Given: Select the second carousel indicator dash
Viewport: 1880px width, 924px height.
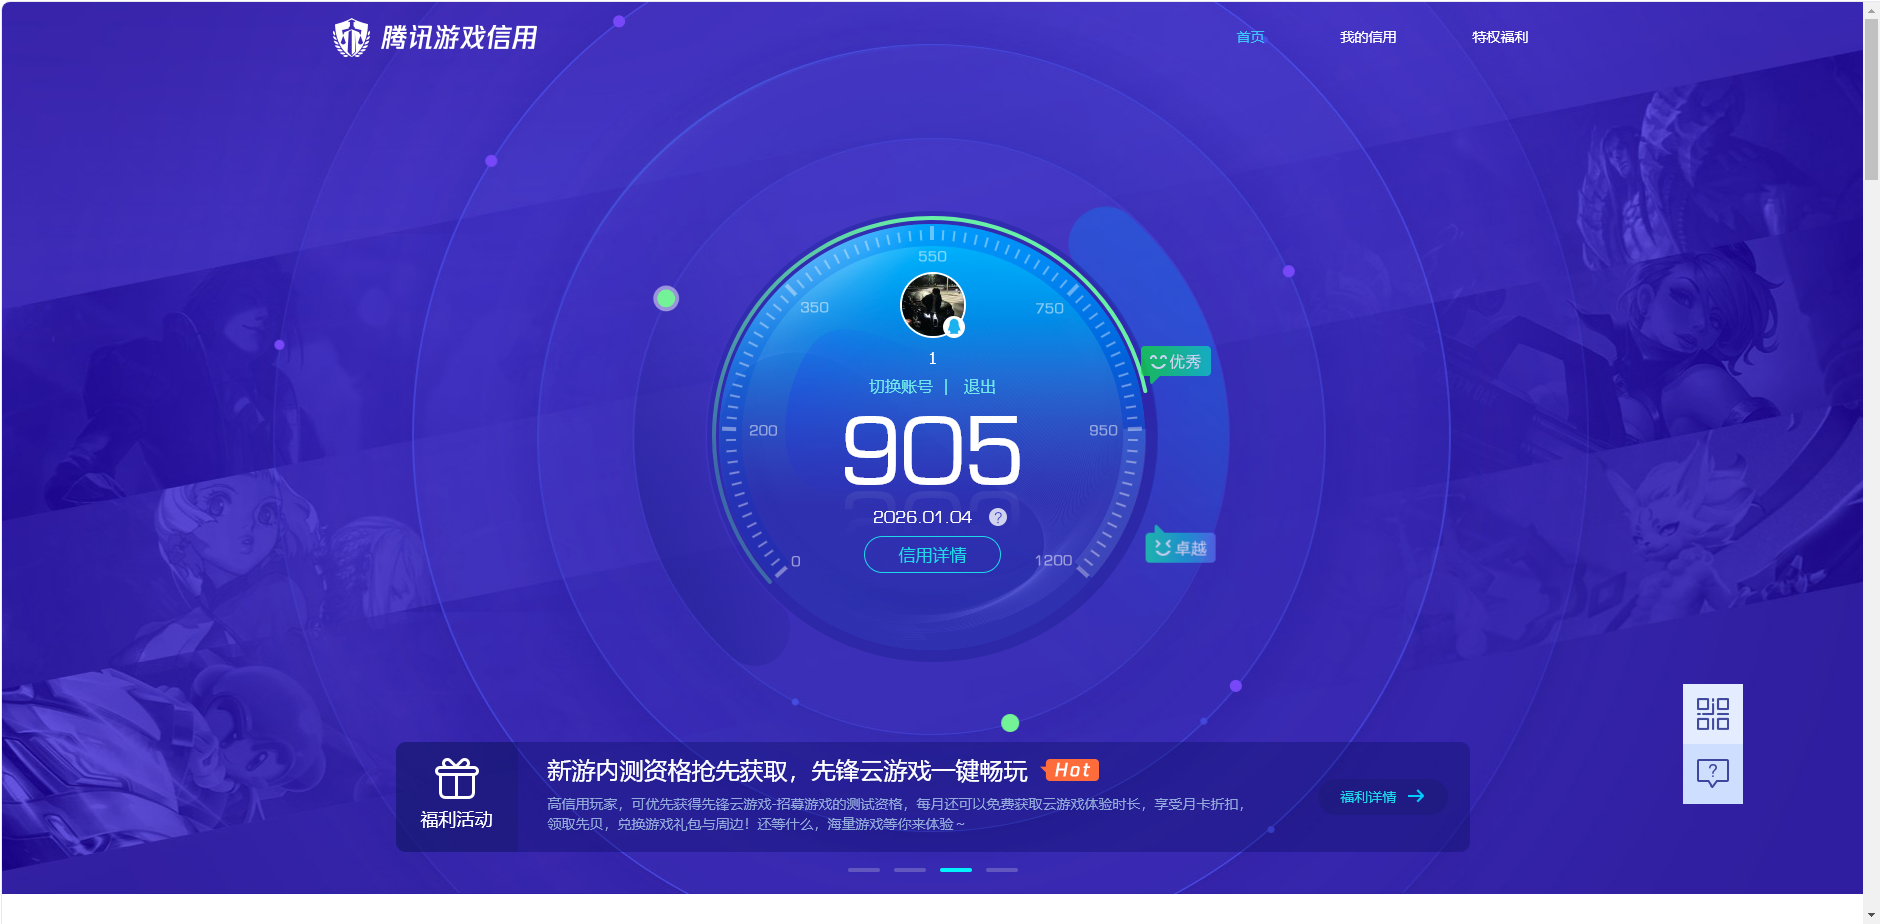Looking at the screenshot, I should [910, 870].
